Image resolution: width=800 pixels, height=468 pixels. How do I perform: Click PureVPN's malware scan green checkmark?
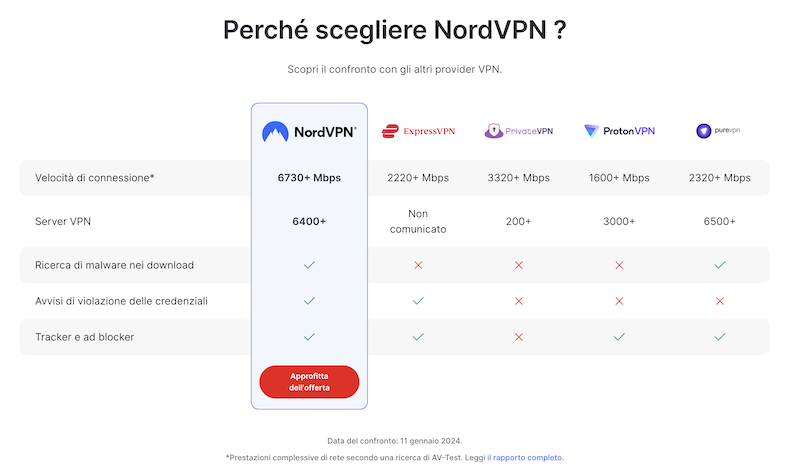720,265
